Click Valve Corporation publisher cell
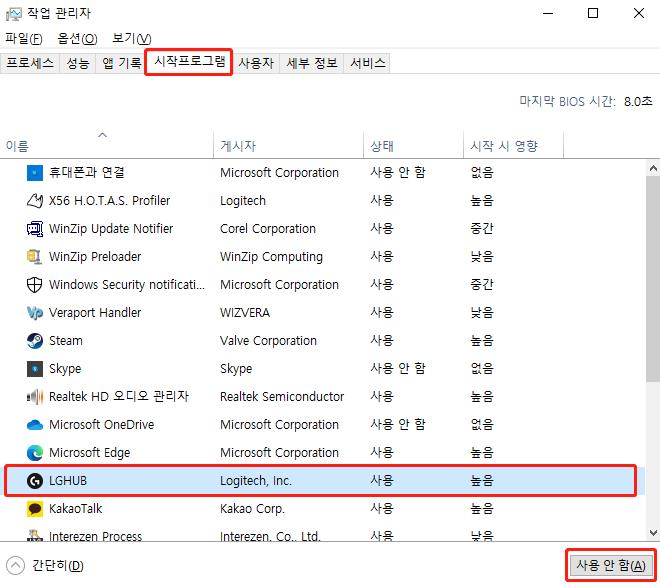The height and width of the screenshot is (588, 660). pyautogui.click(x=268, y=341)
